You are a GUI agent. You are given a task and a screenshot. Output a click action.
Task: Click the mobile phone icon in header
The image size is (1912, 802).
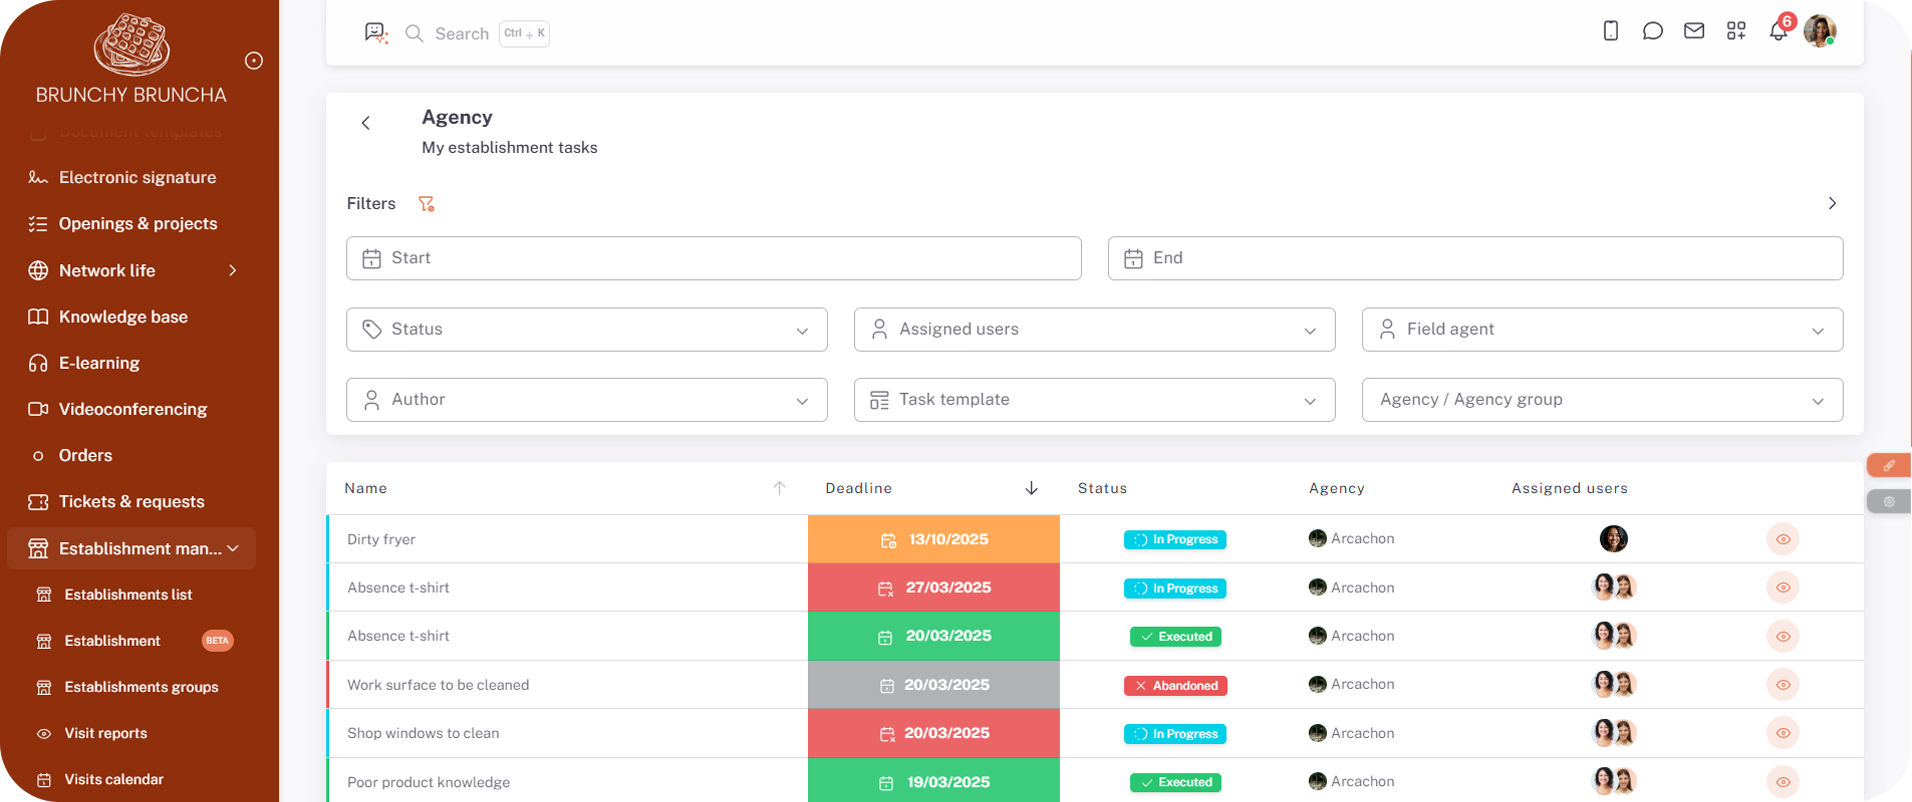pos(1610,31)
